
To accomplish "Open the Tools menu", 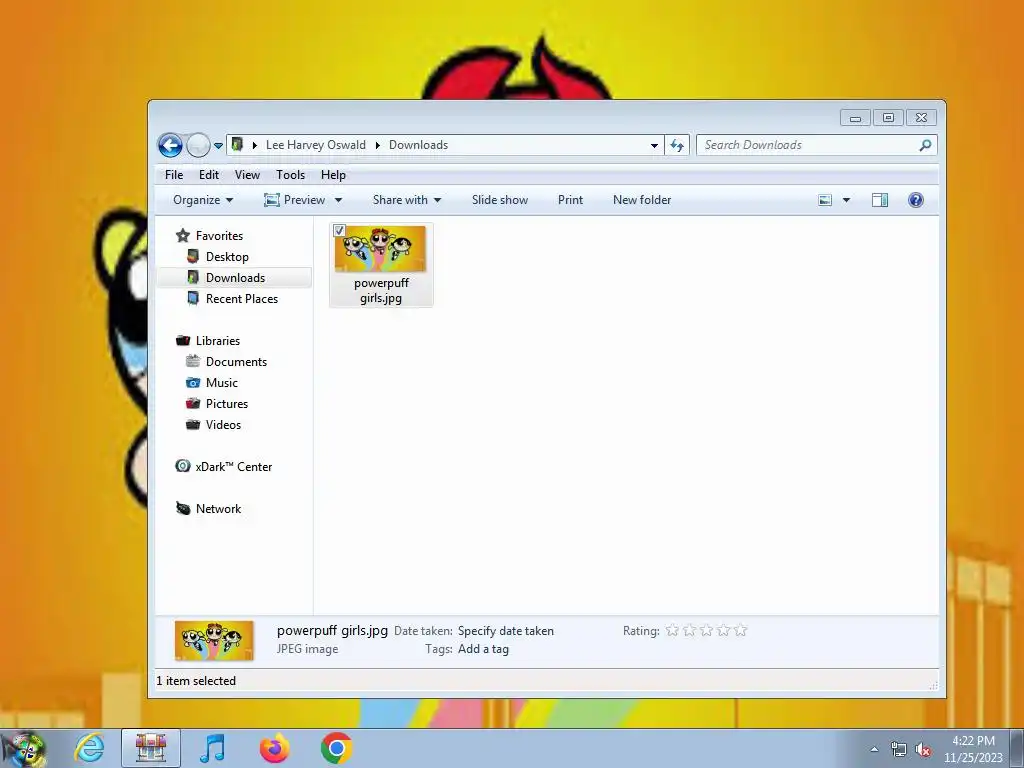I will [x=290, y=175].
